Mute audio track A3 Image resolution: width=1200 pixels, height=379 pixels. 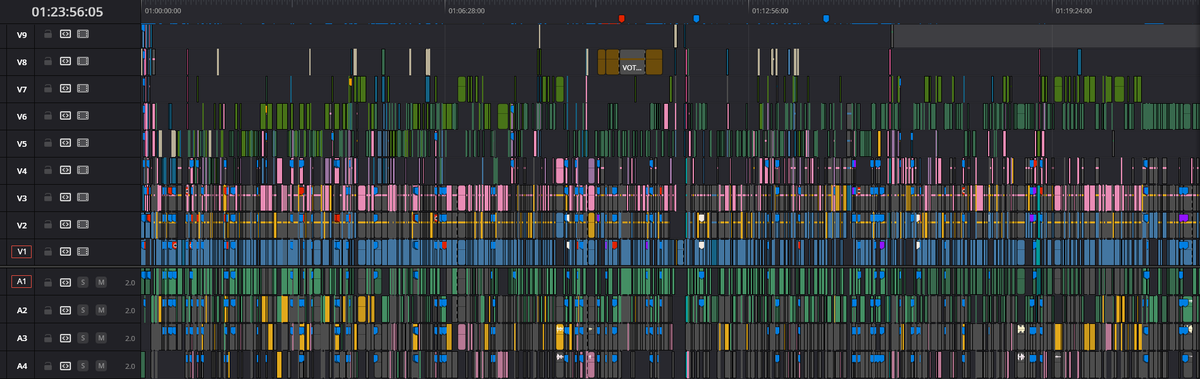[x=101, y=339]
